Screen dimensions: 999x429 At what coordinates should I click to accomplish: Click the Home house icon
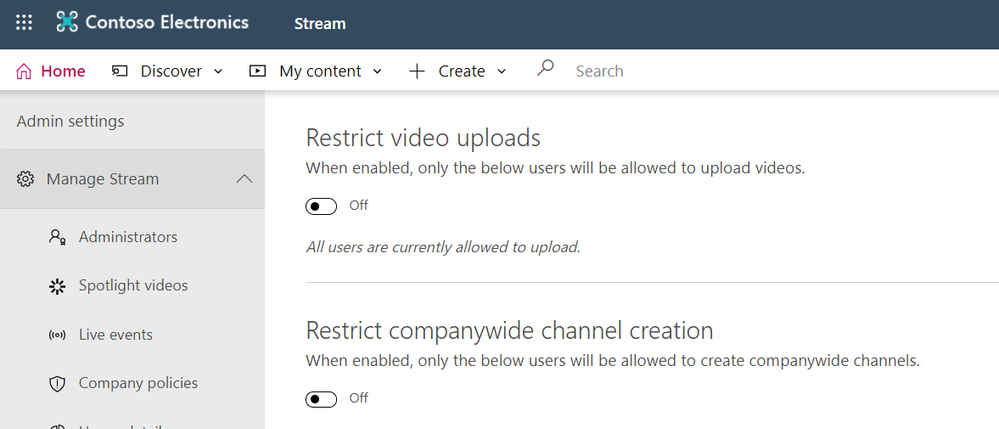coord(24,71)
